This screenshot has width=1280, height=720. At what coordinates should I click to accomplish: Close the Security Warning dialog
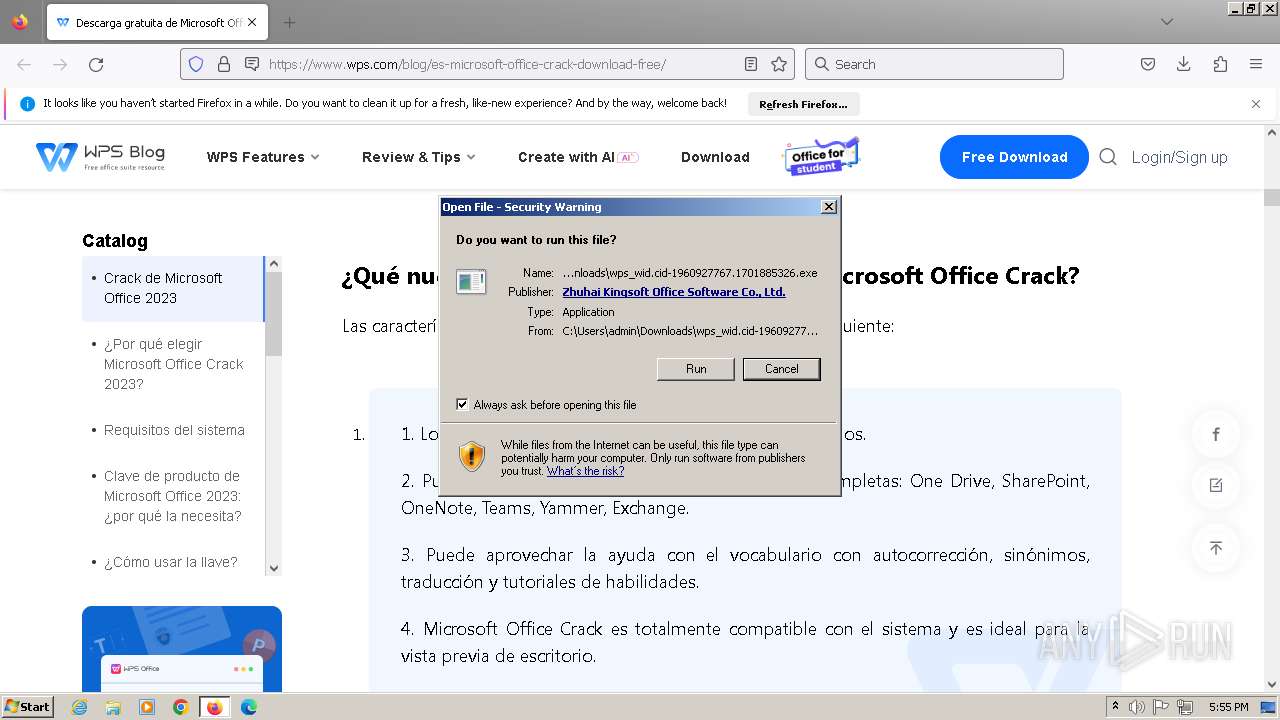(x=828, y=207)
